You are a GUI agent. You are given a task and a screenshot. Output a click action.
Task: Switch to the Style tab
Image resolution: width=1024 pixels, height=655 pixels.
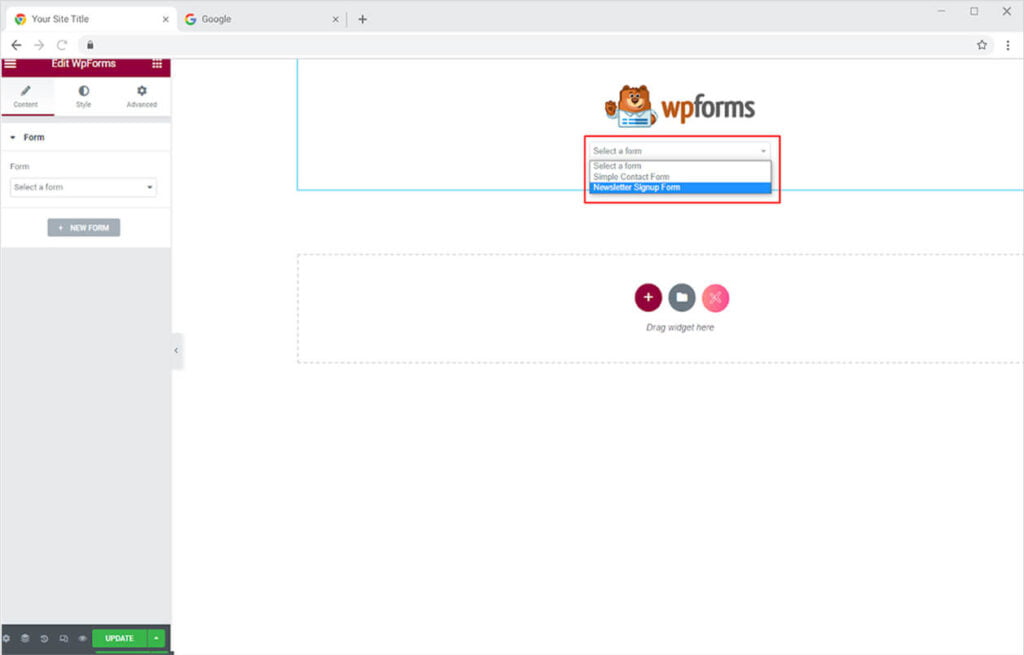[x=83, y=96]
